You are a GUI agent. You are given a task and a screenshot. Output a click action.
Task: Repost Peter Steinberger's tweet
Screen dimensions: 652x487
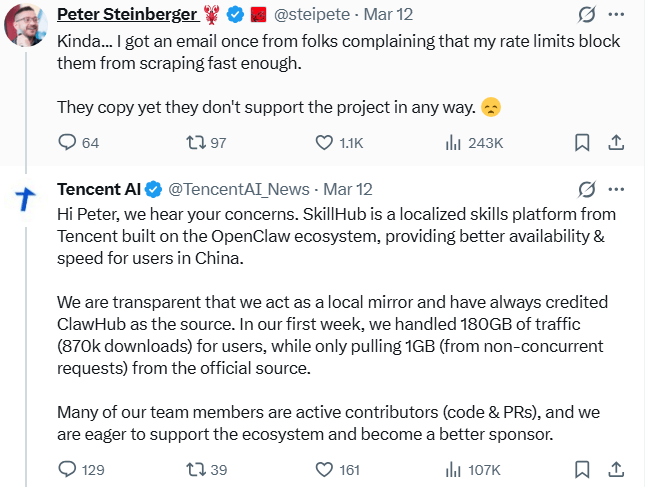(197, 143)
